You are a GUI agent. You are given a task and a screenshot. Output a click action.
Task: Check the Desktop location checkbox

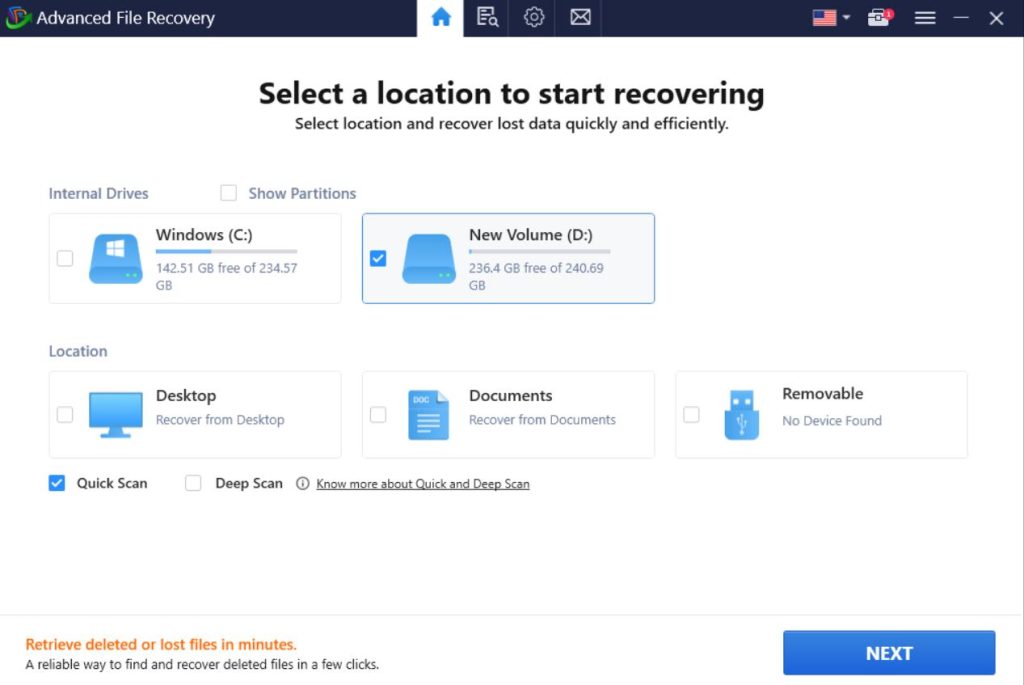65,415
